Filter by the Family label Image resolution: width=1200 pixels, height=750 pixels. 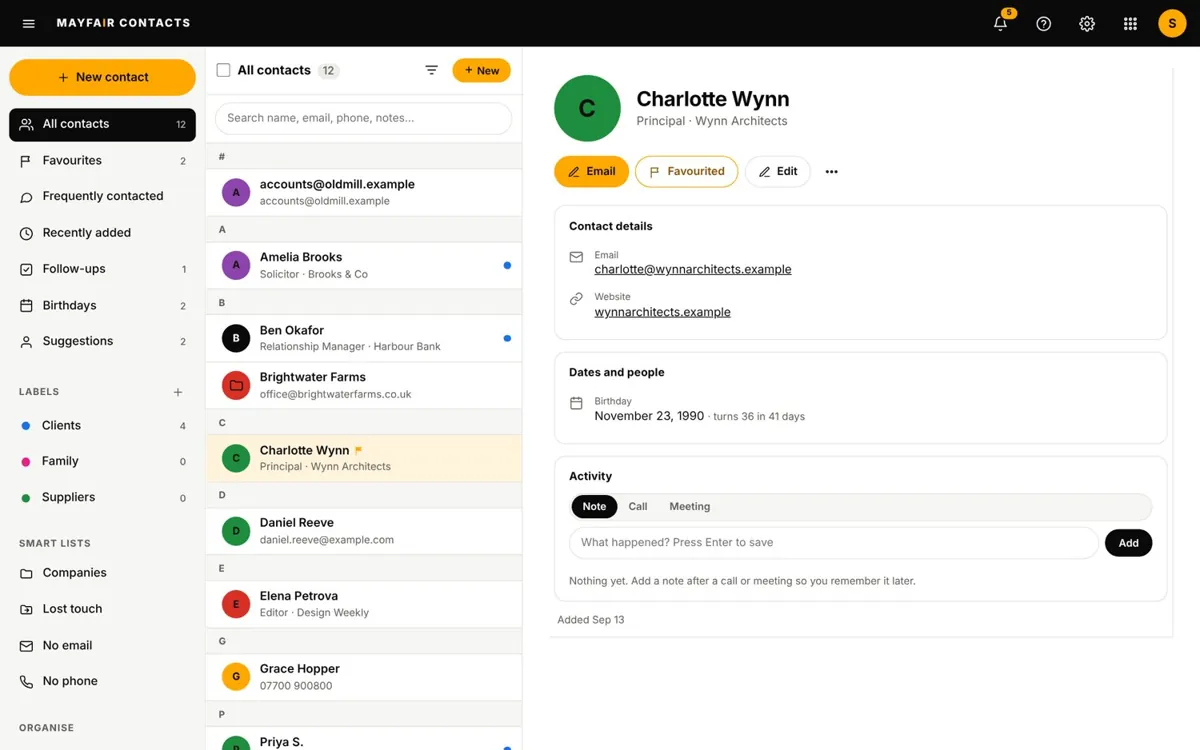102,461
